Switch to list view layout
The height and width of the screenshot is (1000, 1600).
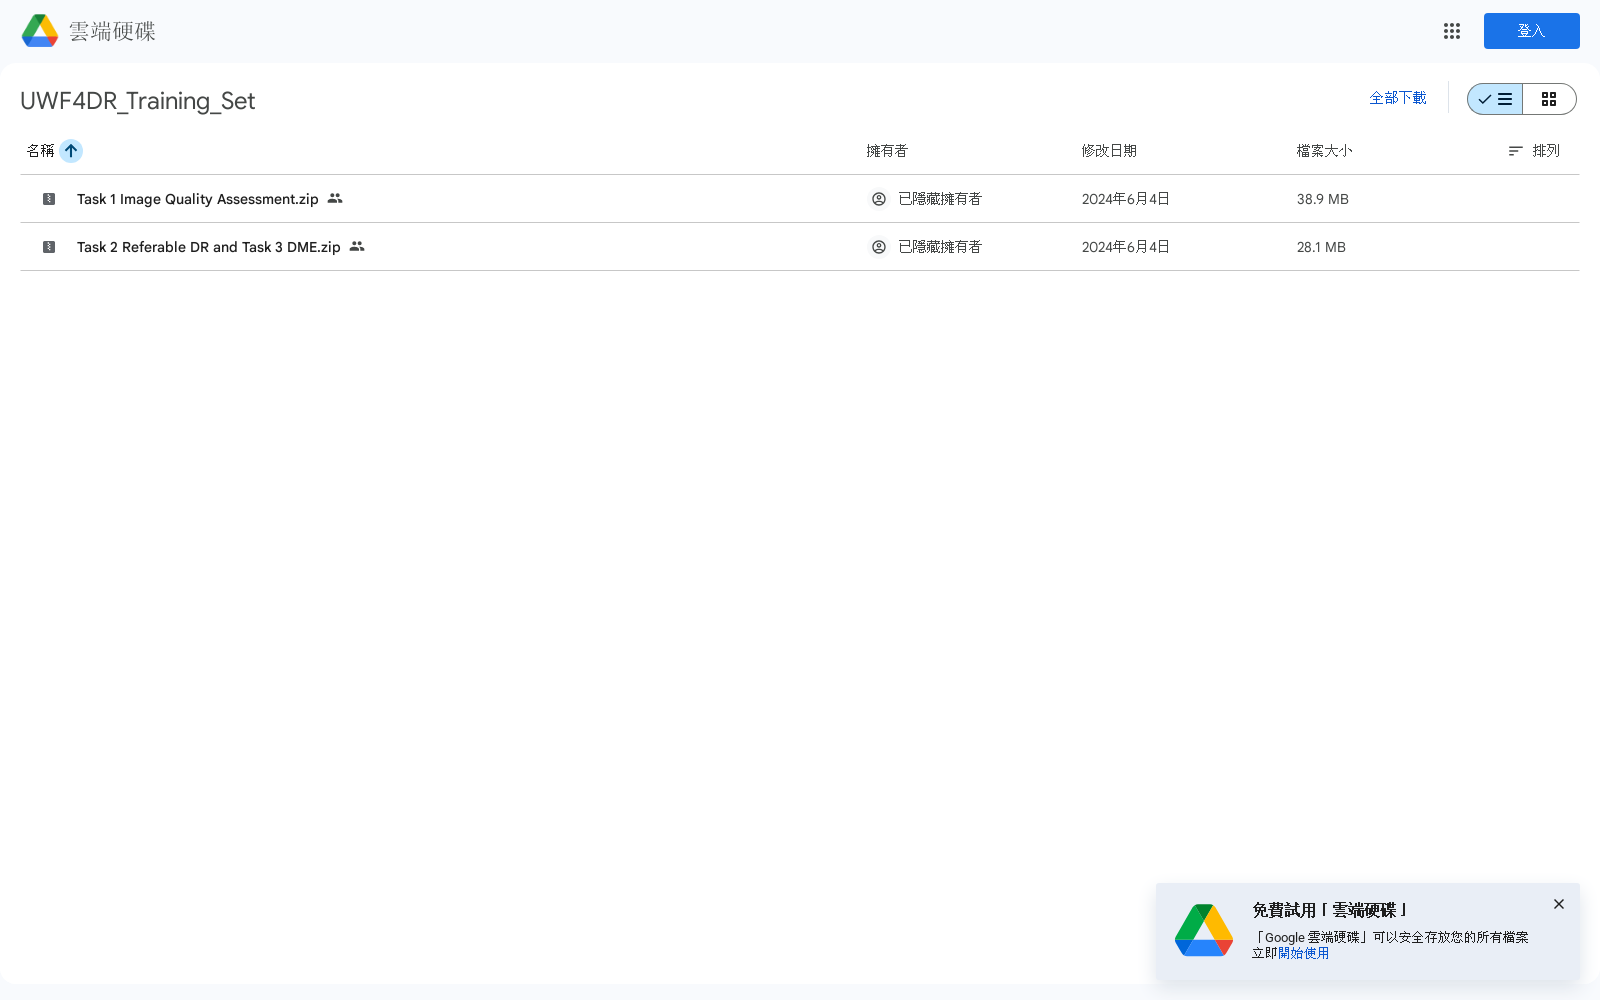click(x=1495, y=99)
